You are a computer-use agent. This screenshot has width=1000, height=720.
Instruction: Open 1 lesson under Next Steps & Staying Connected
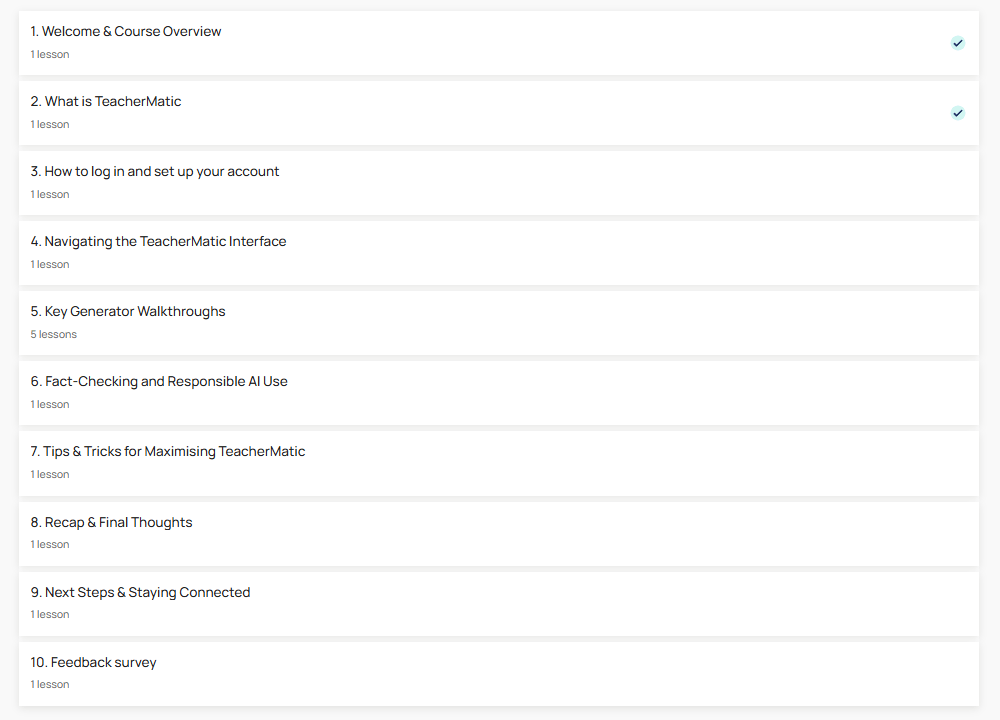[x=49, y=614]
